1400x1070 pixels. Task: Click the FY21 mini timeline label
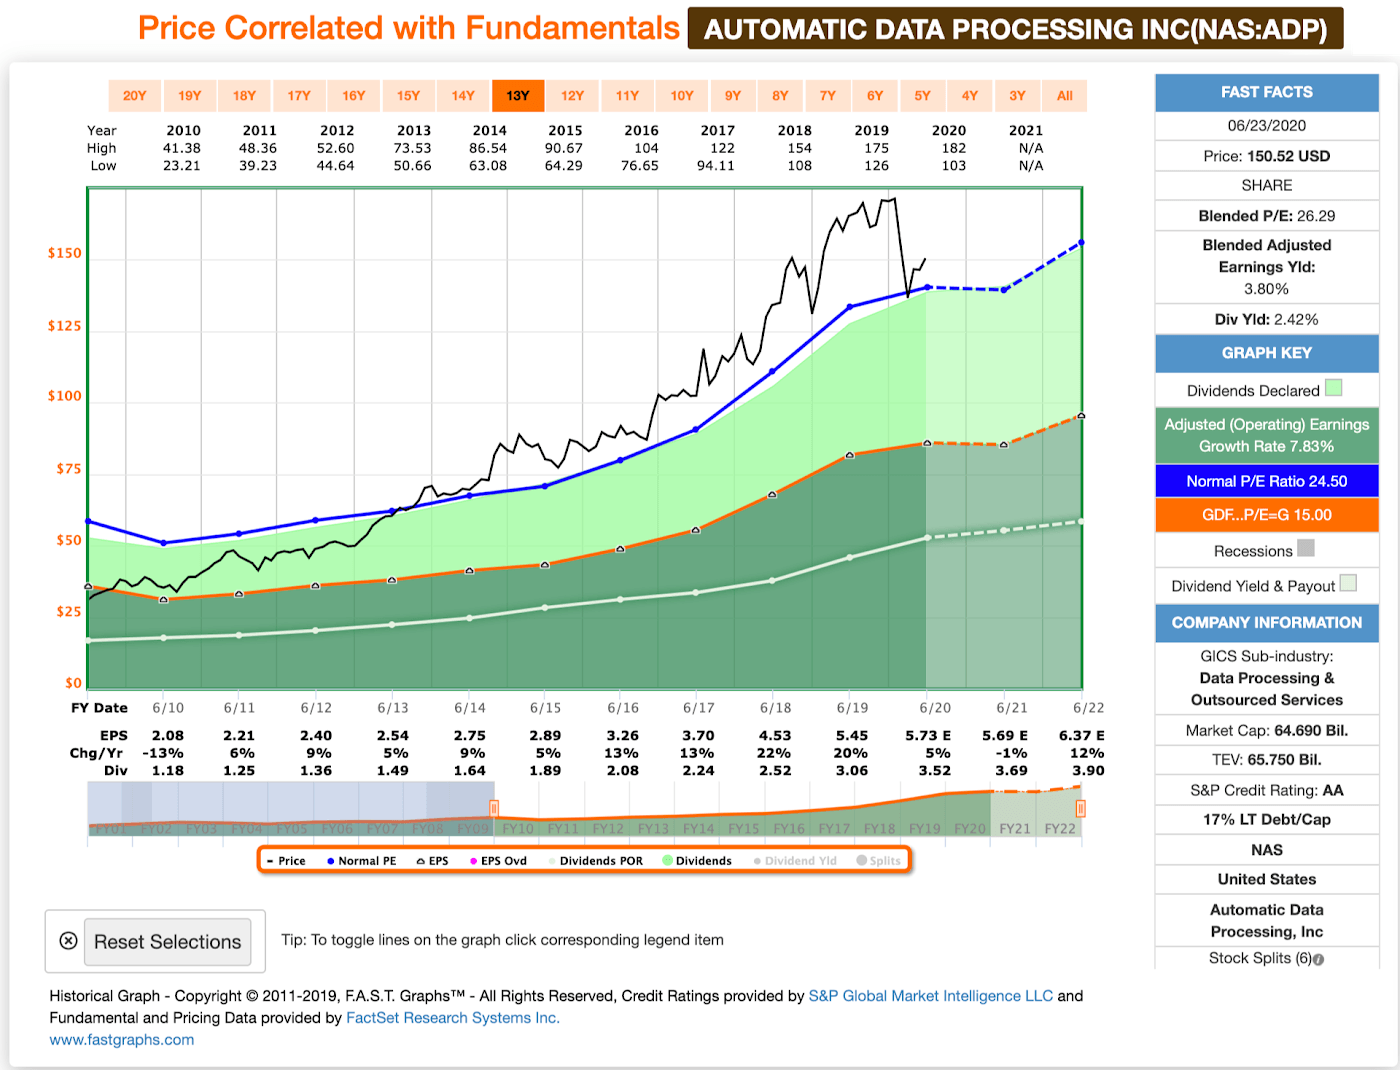(1014, 829)
